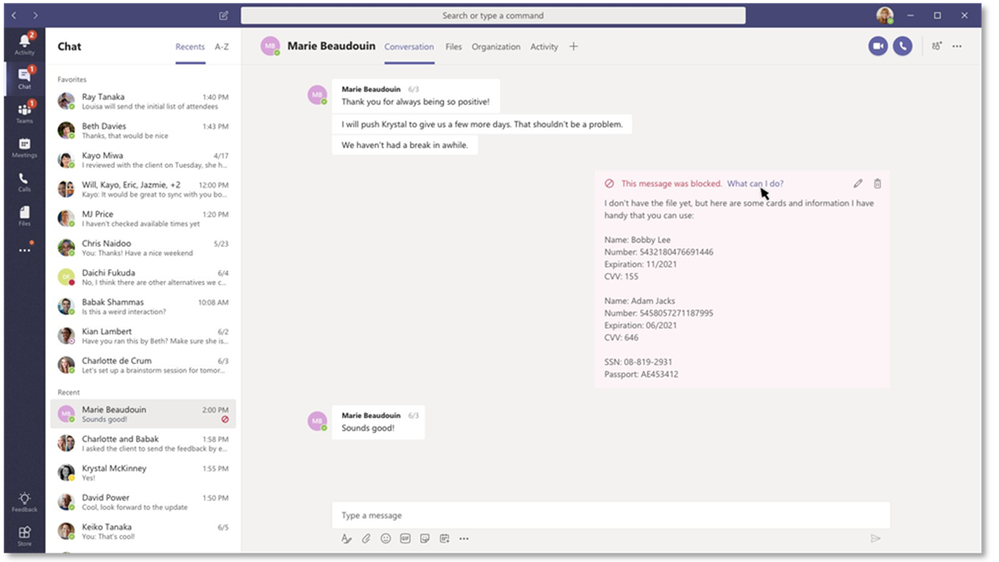Open the chat with Babak Shammas
The width and height of the screenshot is (999, 562).
(x=143, y=306)
